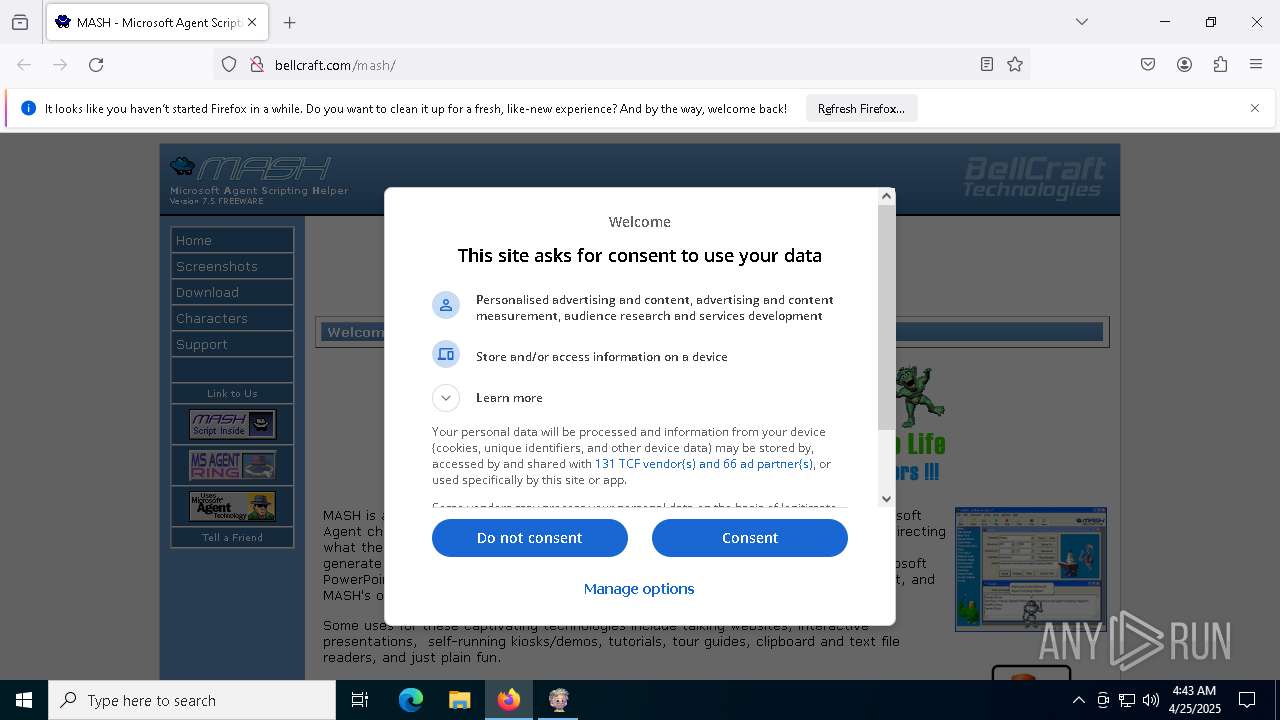Open the Firefox application menu hamburger
Viewport: 1280px width, 720px height.
pos(1256,65)
